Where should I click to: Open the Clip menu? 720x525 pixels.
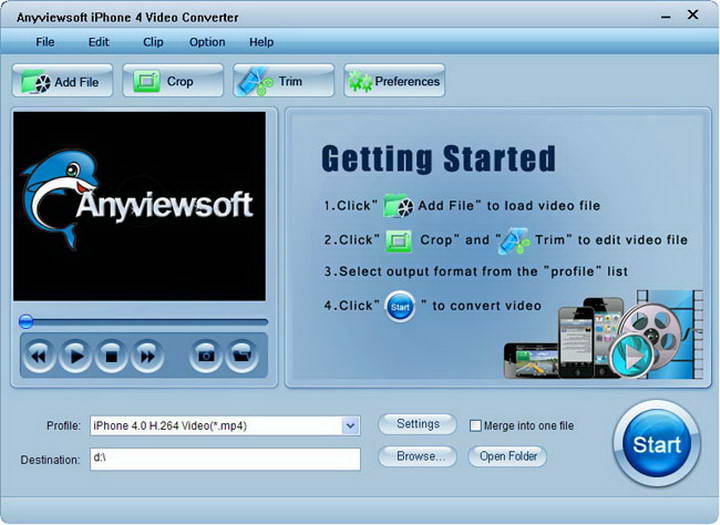pyautogui.click(x=153, y=42)
